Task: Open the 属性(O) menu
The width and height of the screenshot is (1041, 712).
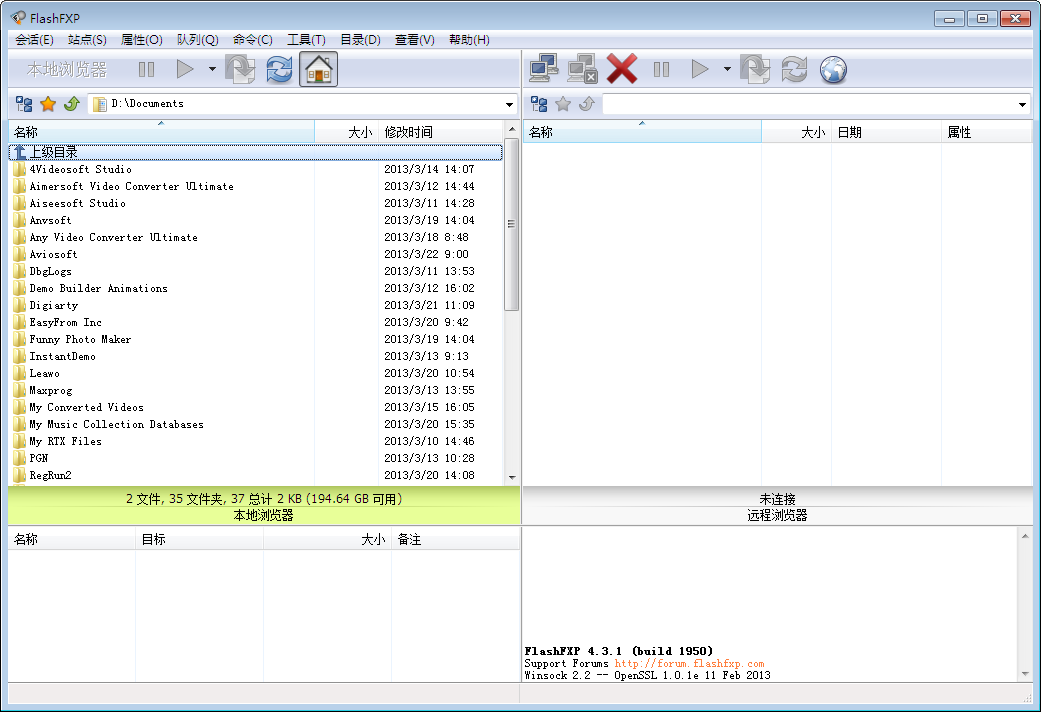Action: pyautogui.click(x=141, y=40)
